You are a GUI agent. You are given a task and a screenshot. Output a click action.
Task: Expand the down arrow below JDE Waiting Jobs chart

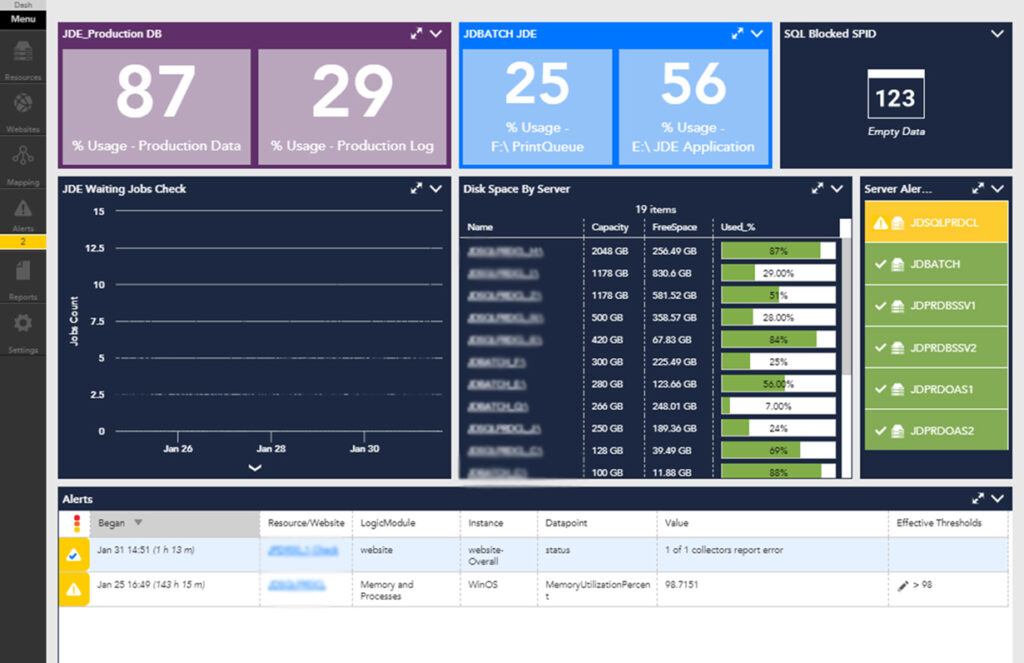(253, 468)
